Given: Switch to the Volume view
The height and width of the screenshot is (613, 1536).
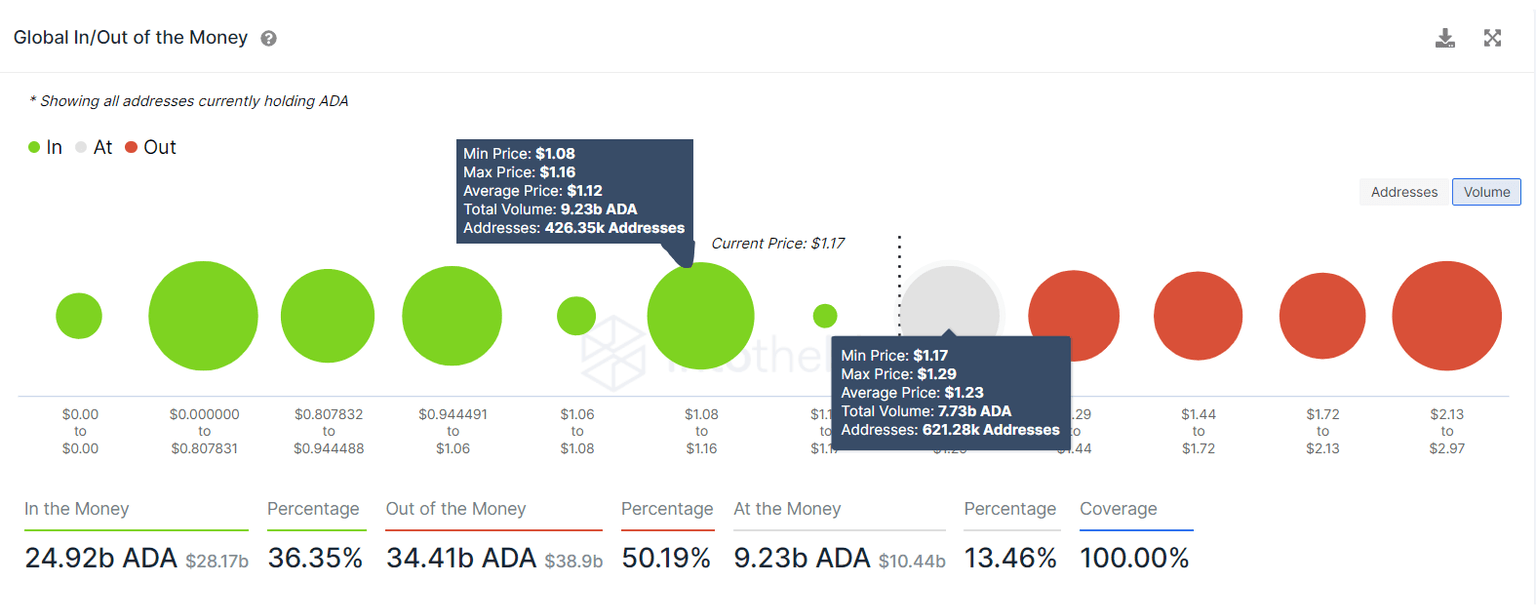Looking at the screenshot, I should (x=1486, y=192).
